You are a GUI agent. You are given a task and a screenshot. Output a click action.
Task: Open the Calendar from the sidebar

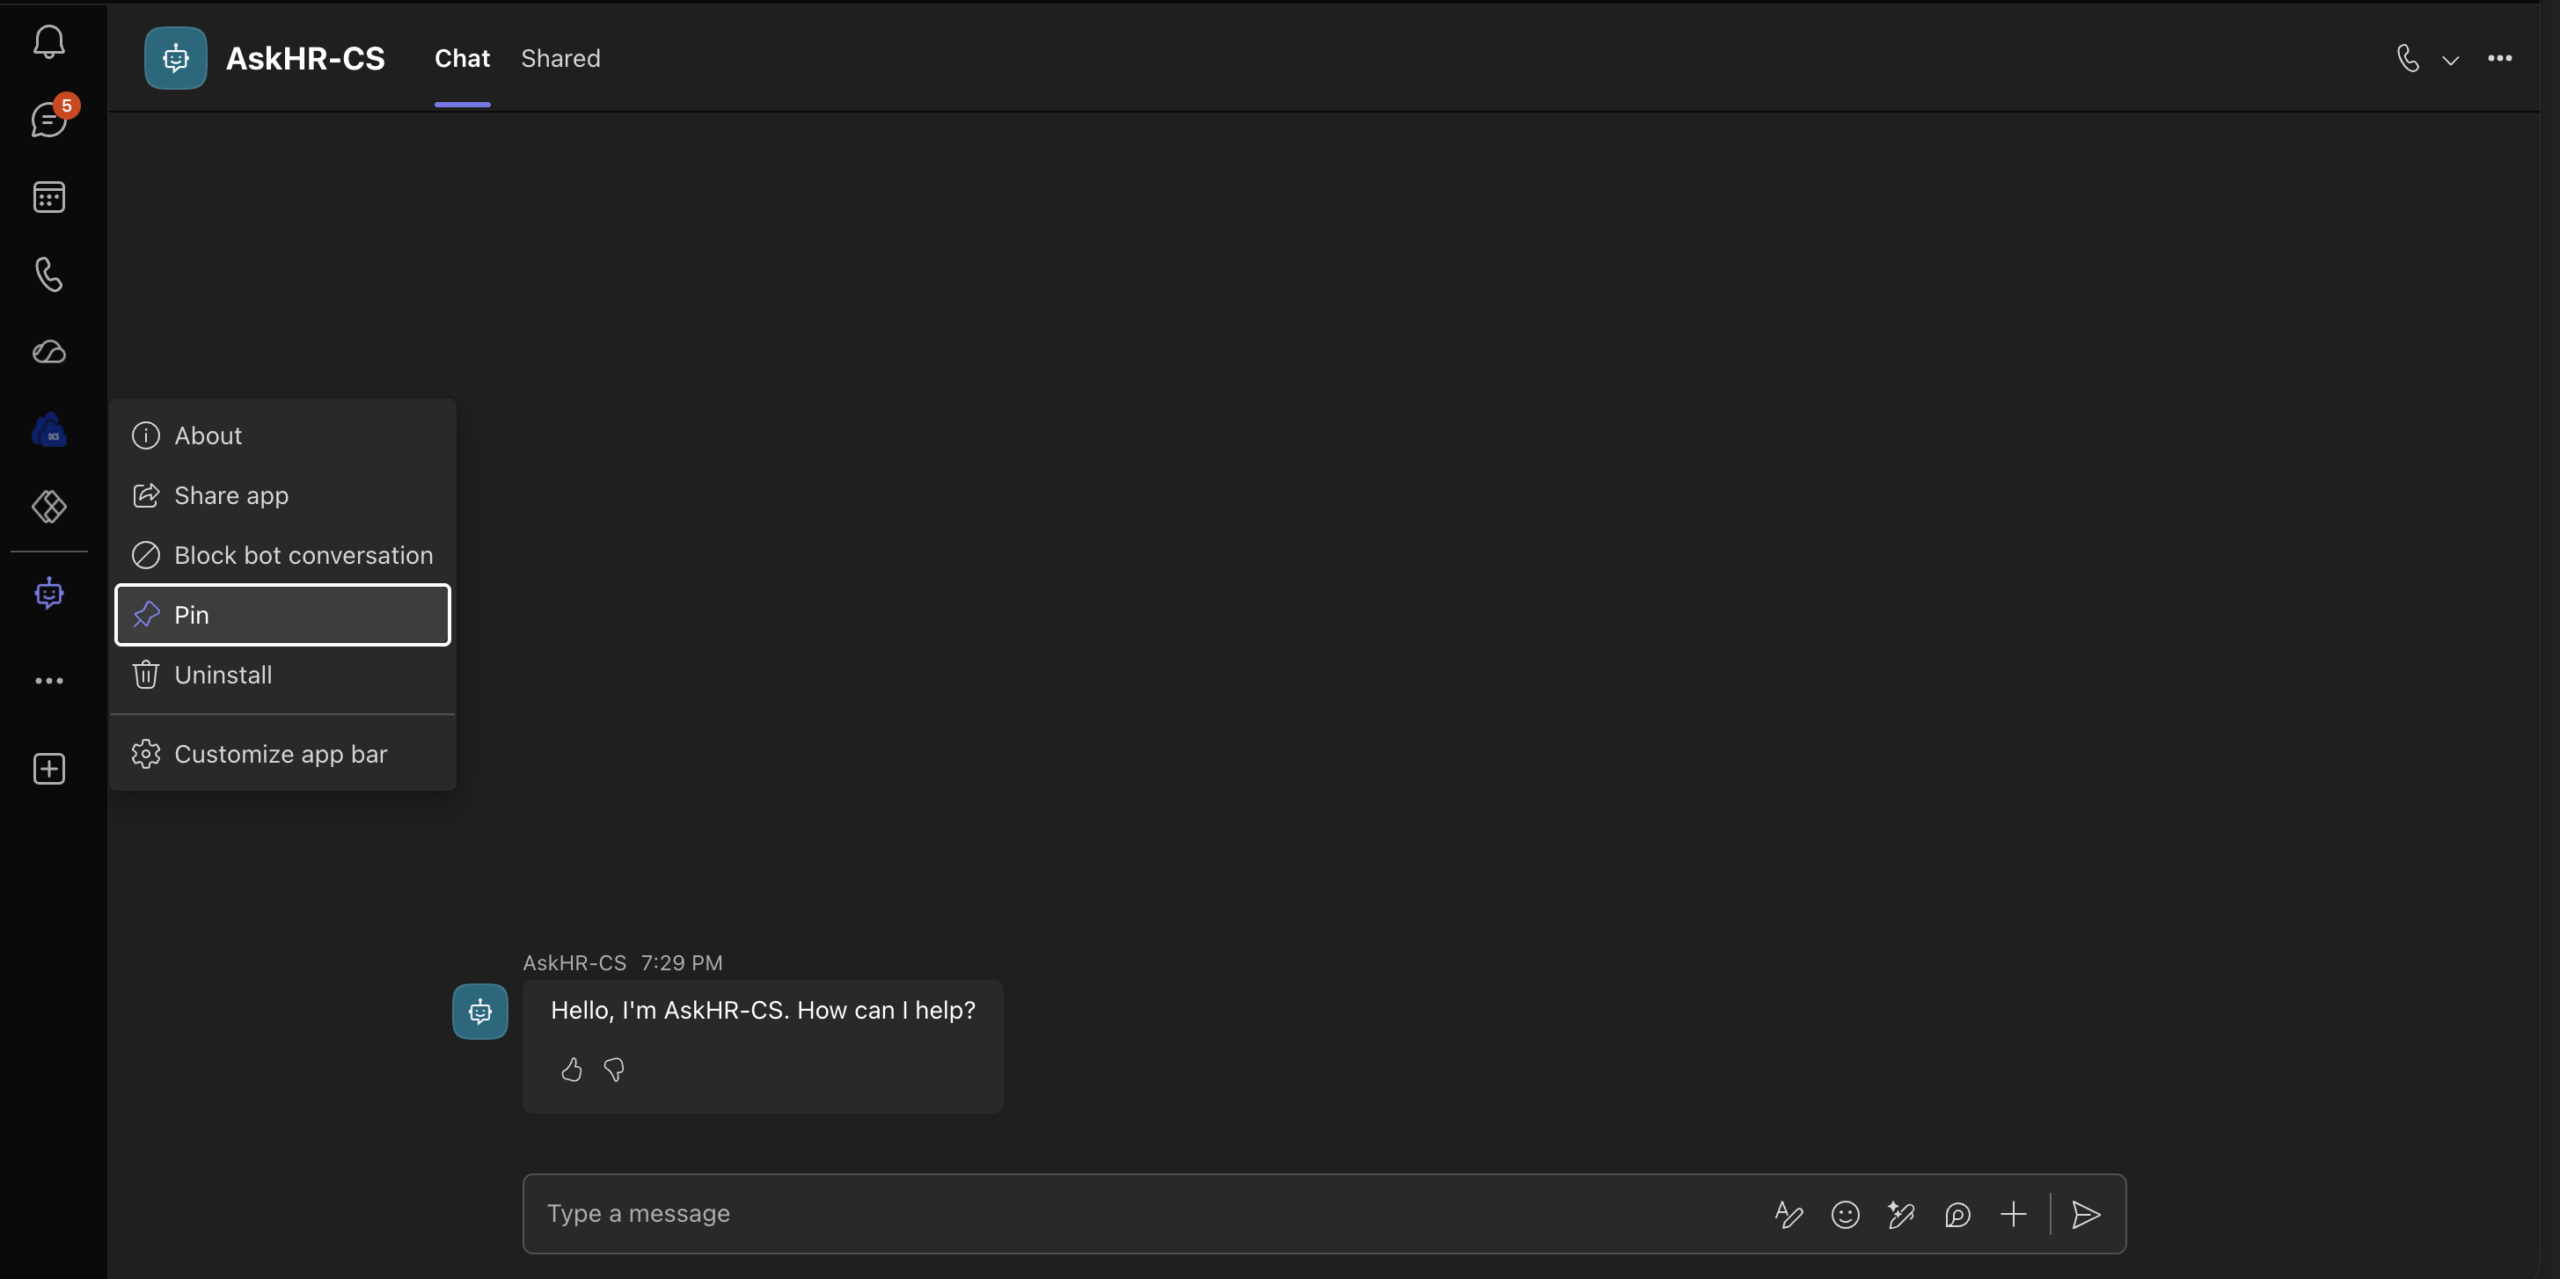pyautogui.click(x=49, y=196)
